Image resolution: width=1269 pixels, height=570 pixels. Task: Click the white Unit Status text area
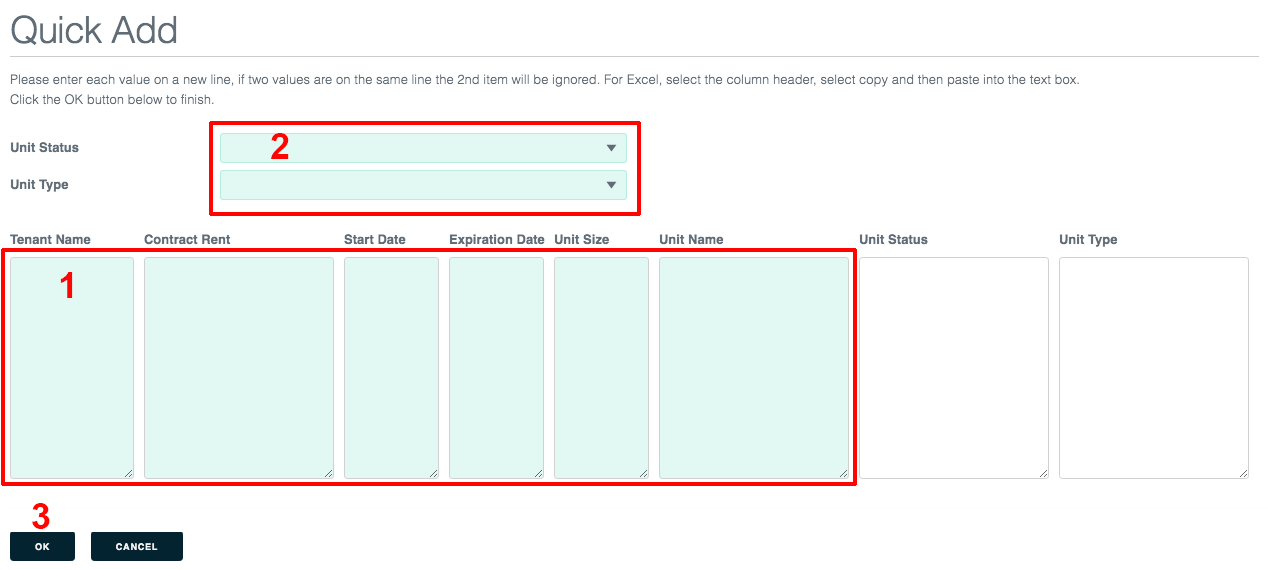(954, 368)
